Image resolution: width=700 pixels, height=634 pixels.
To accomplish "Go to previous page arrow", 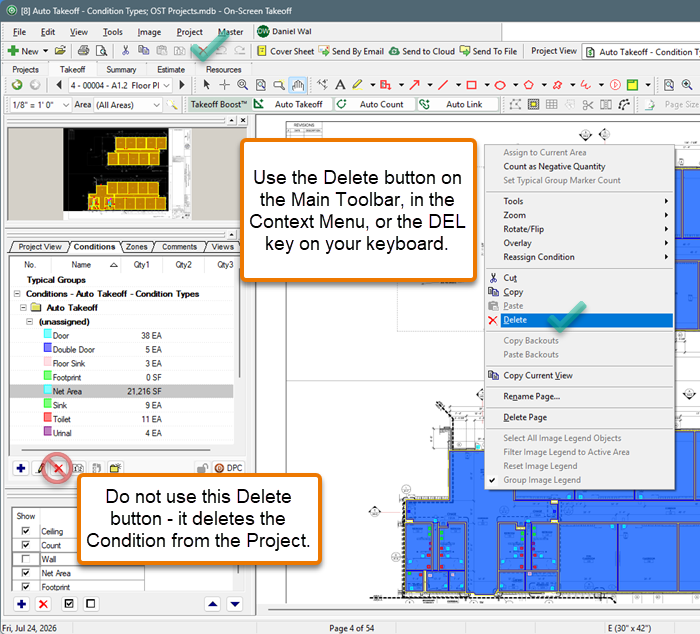I will coord(58,84).
